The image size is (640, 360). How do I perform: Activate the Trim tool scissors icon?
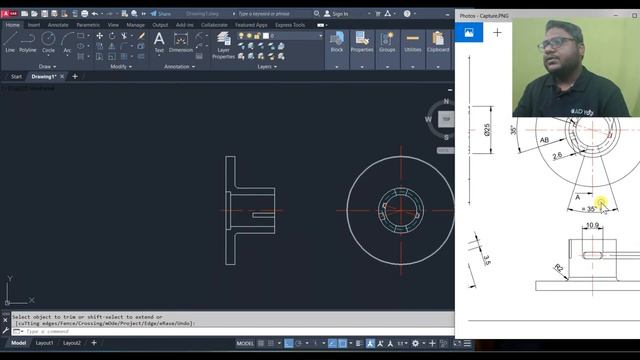point(124,36)
